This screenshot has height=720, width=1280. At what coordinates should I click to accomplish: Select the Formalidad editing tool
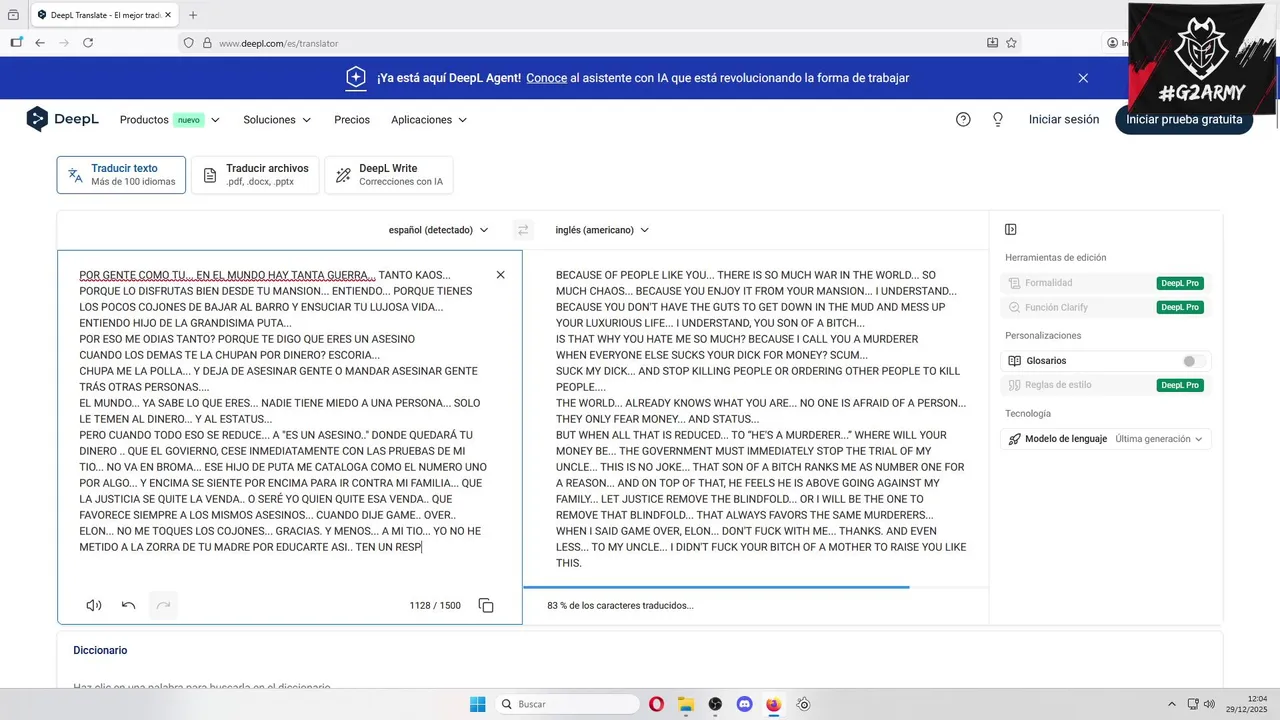(1106, 283)
